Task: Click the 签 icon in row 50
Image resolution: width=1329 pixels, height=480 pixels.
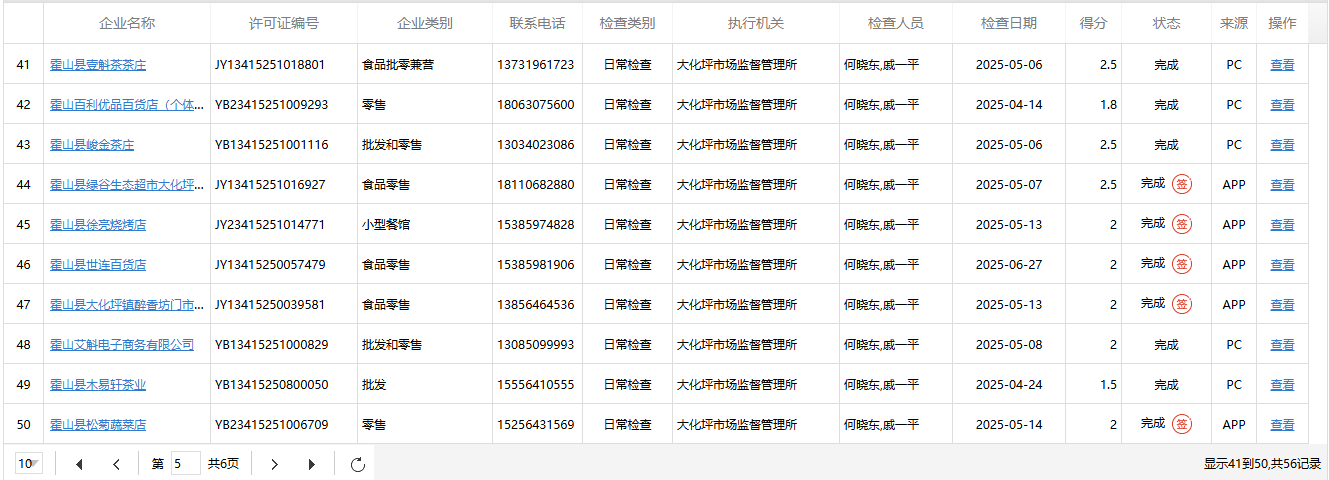Action: point(1182,424)
